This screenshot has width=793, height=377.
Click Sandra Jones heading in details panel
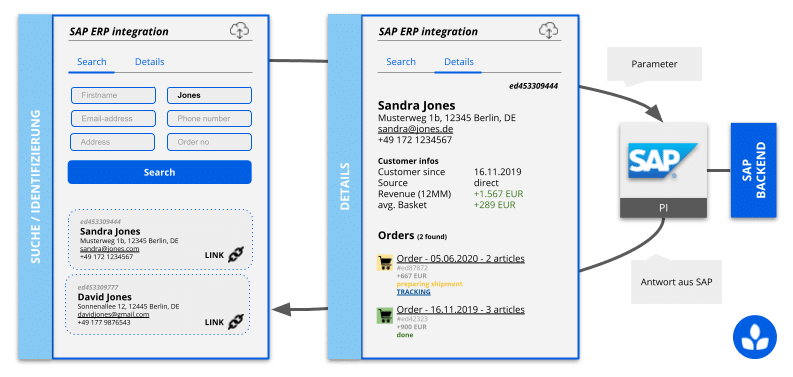pyautogui.click(x=417, y=106)
